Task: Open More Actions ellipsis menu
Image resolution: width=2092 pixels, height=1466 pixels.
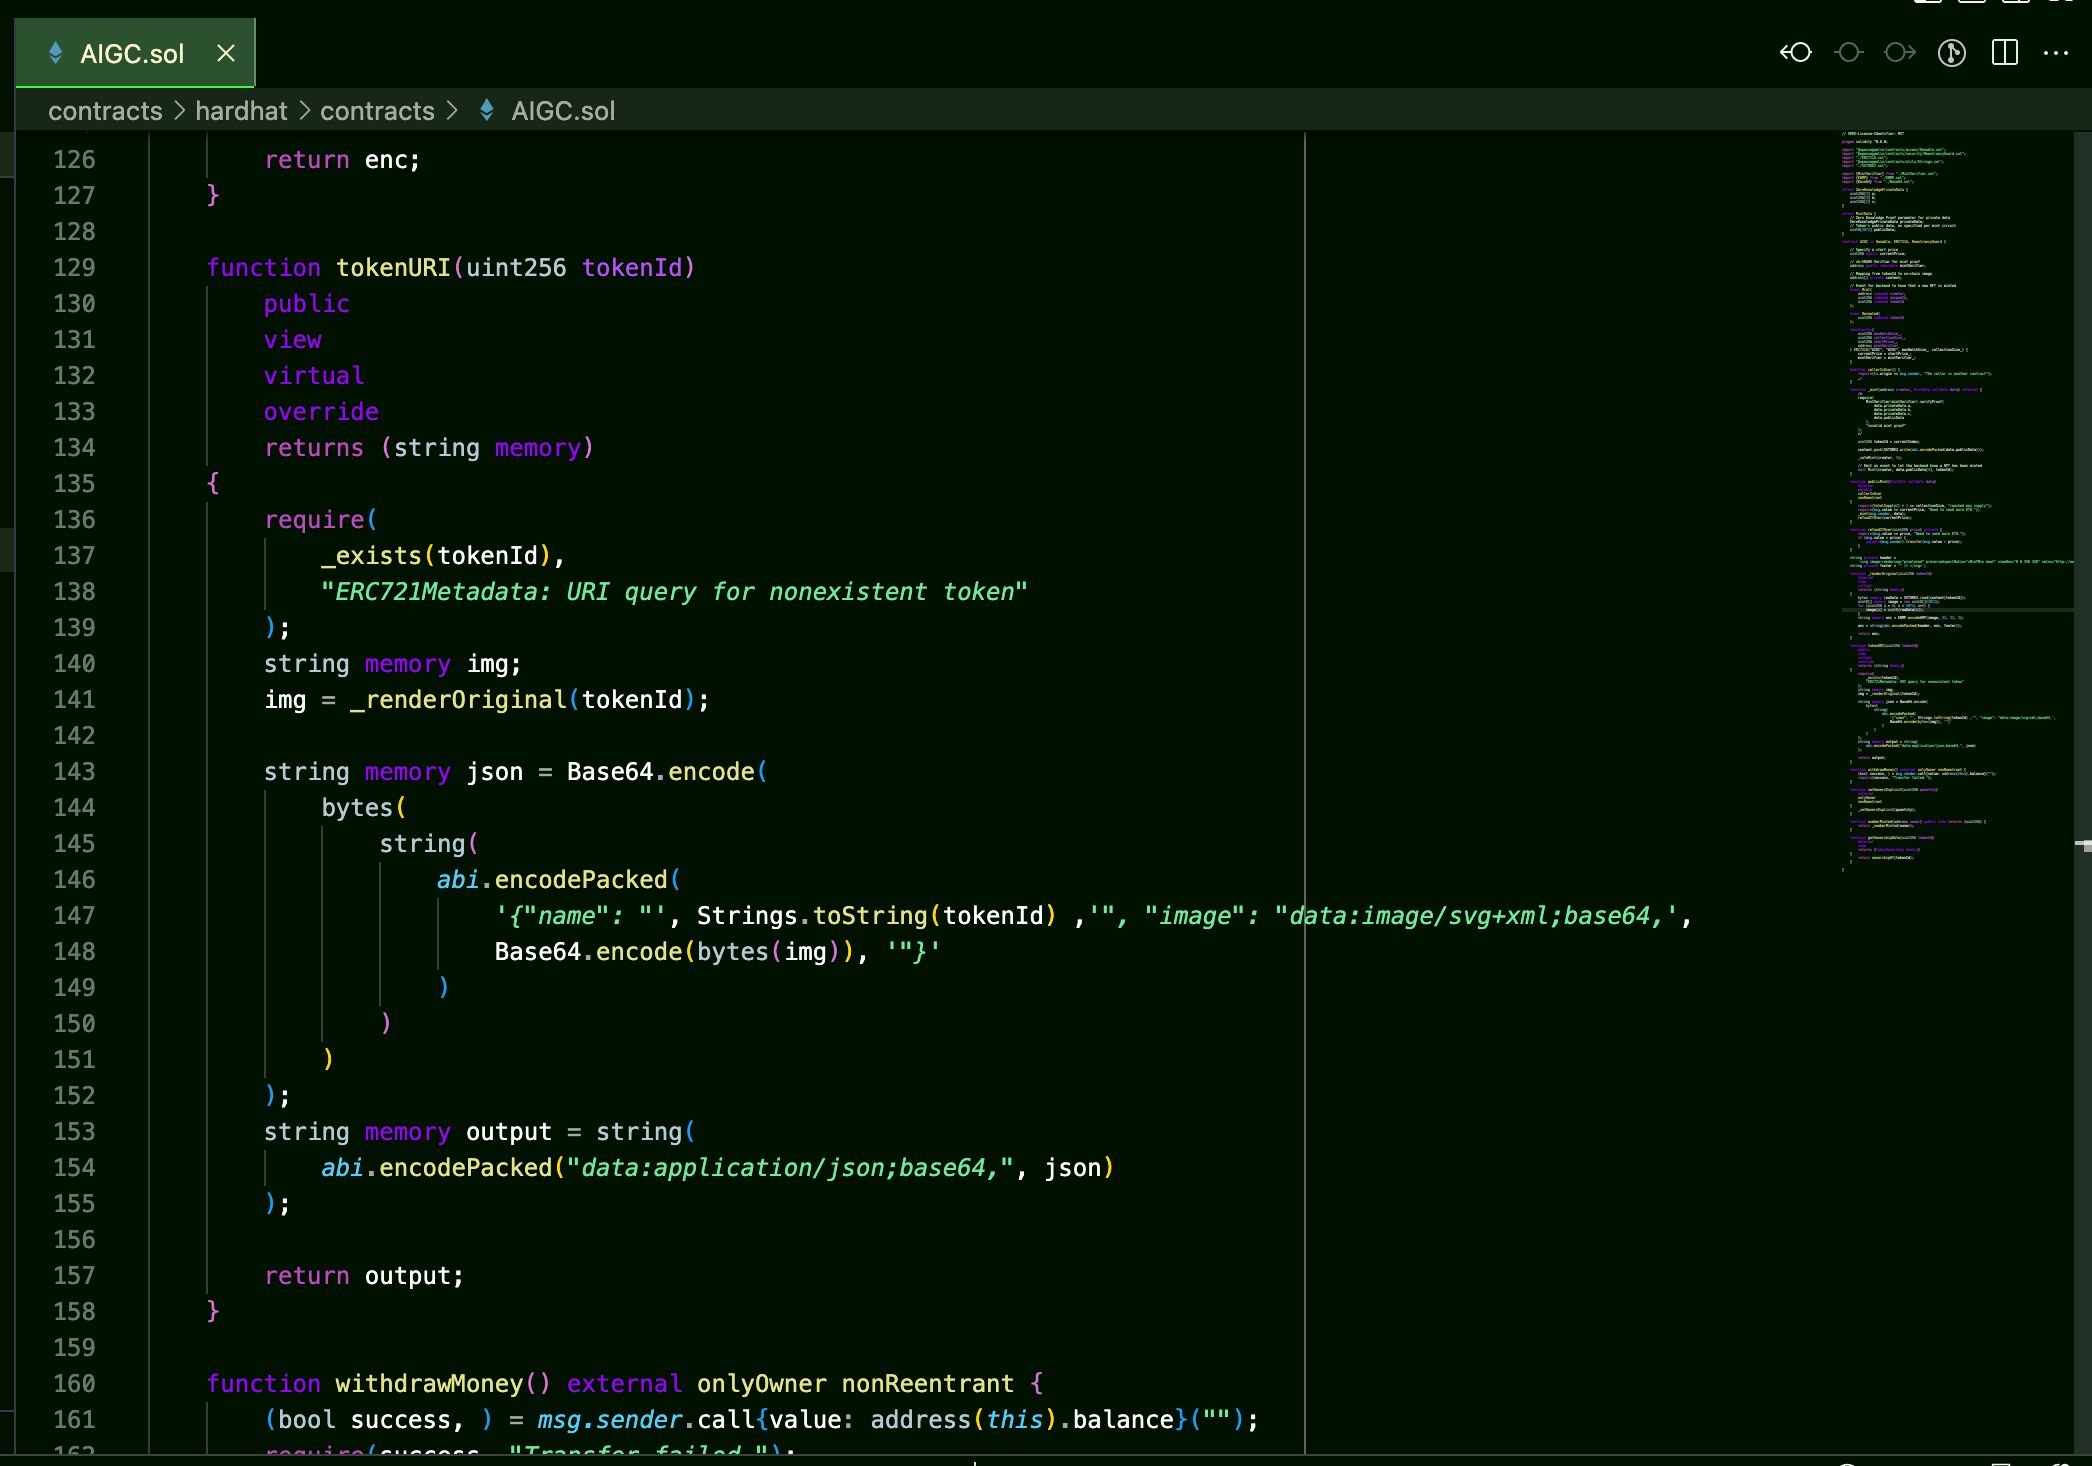Action: point(2056,52)
